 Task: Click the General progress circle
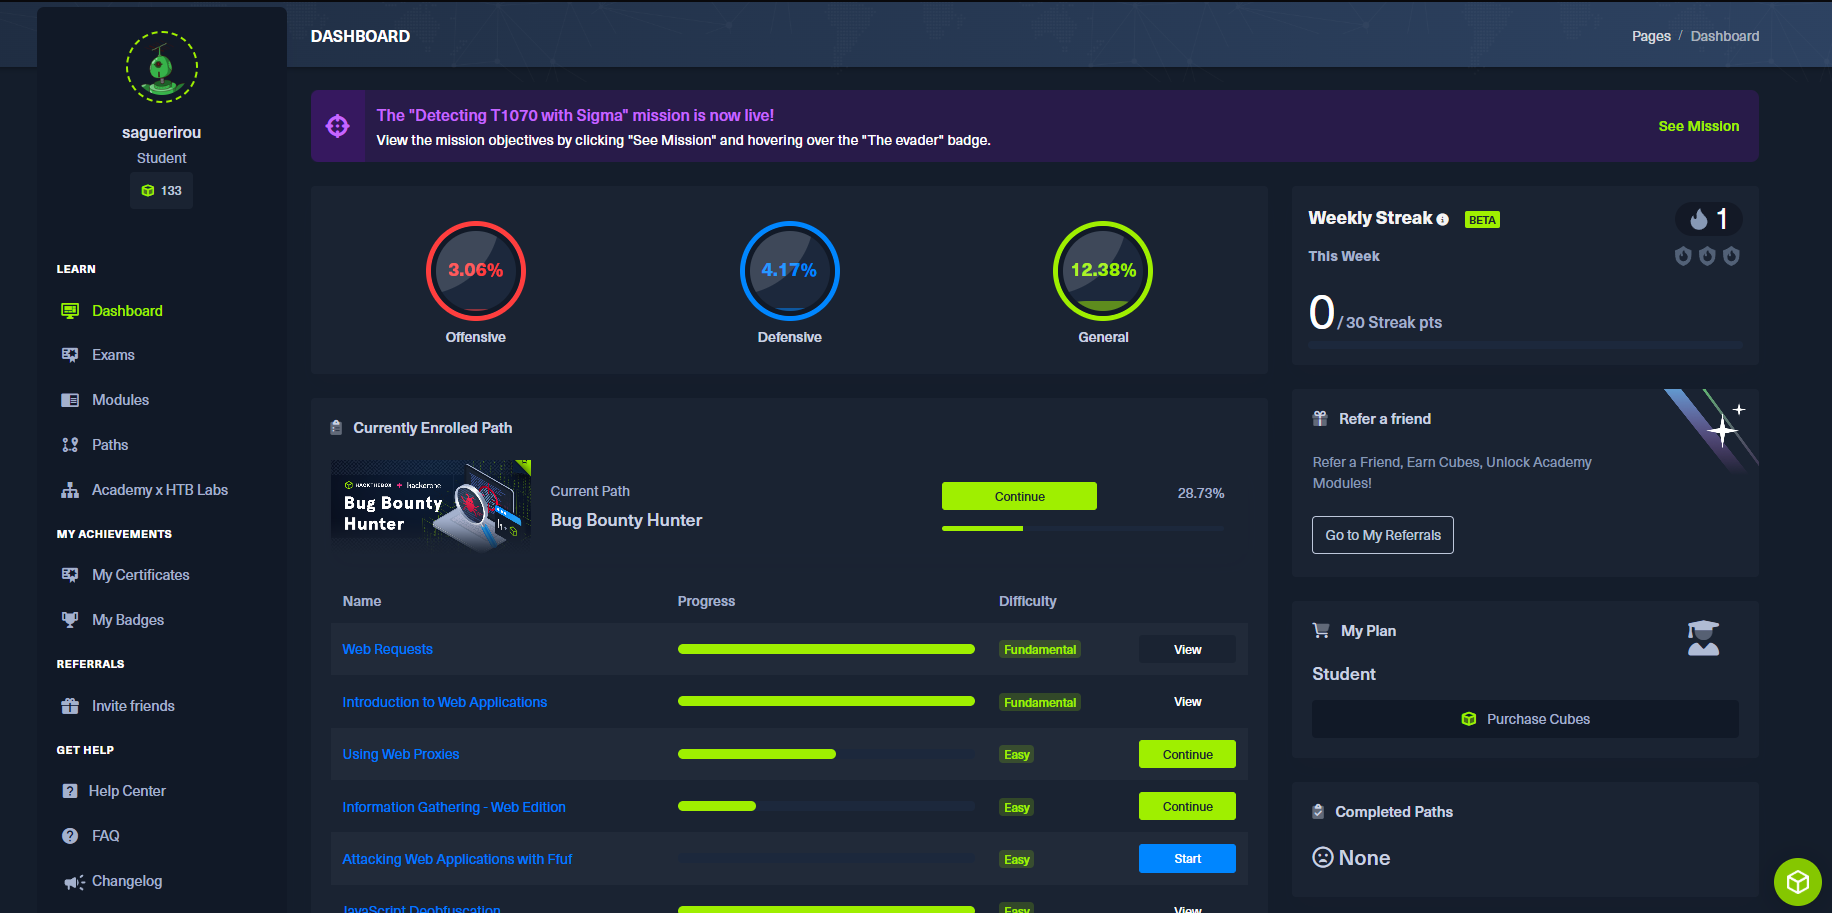[x=1102, y=270]
